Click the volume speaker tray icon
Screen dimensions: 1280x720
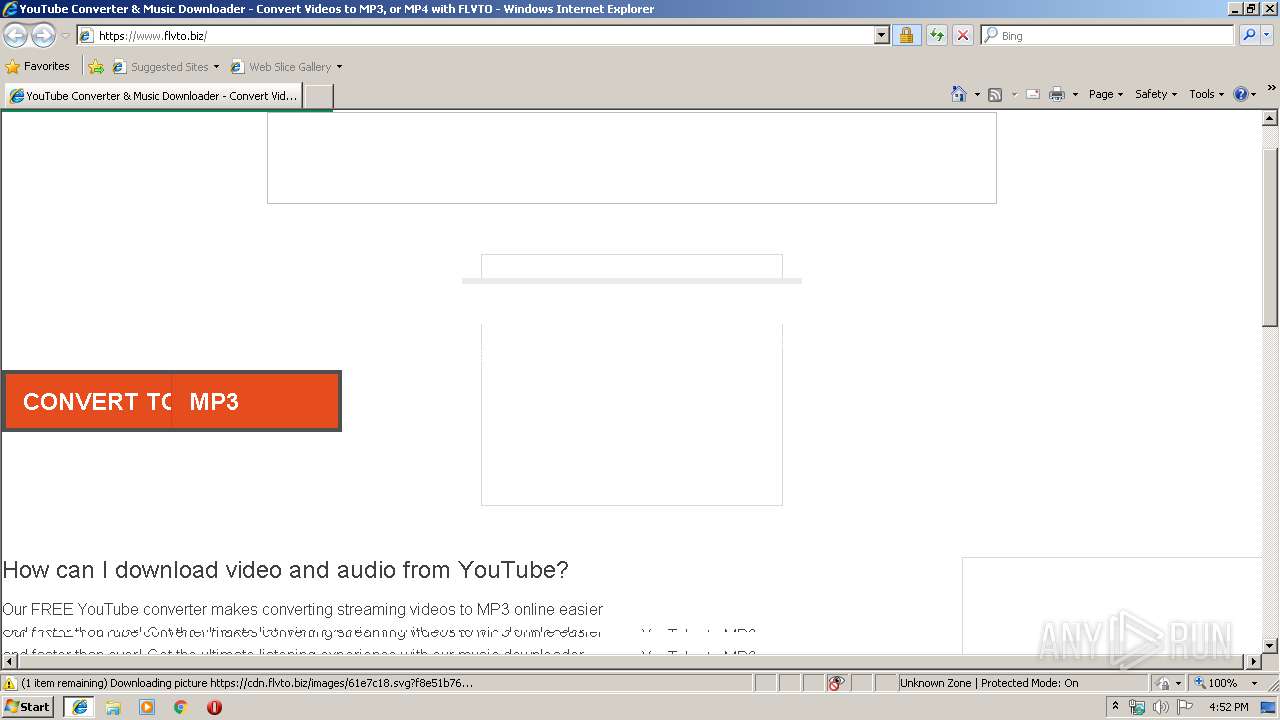click(x=1160, y=707)
